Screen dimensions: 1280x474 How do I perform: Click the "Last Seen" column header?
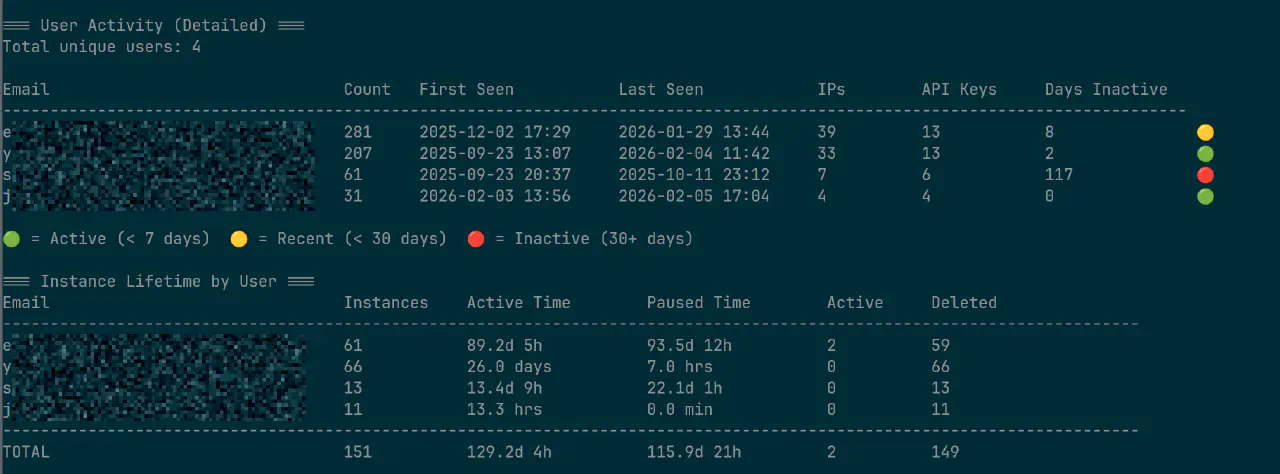(661, 90)
